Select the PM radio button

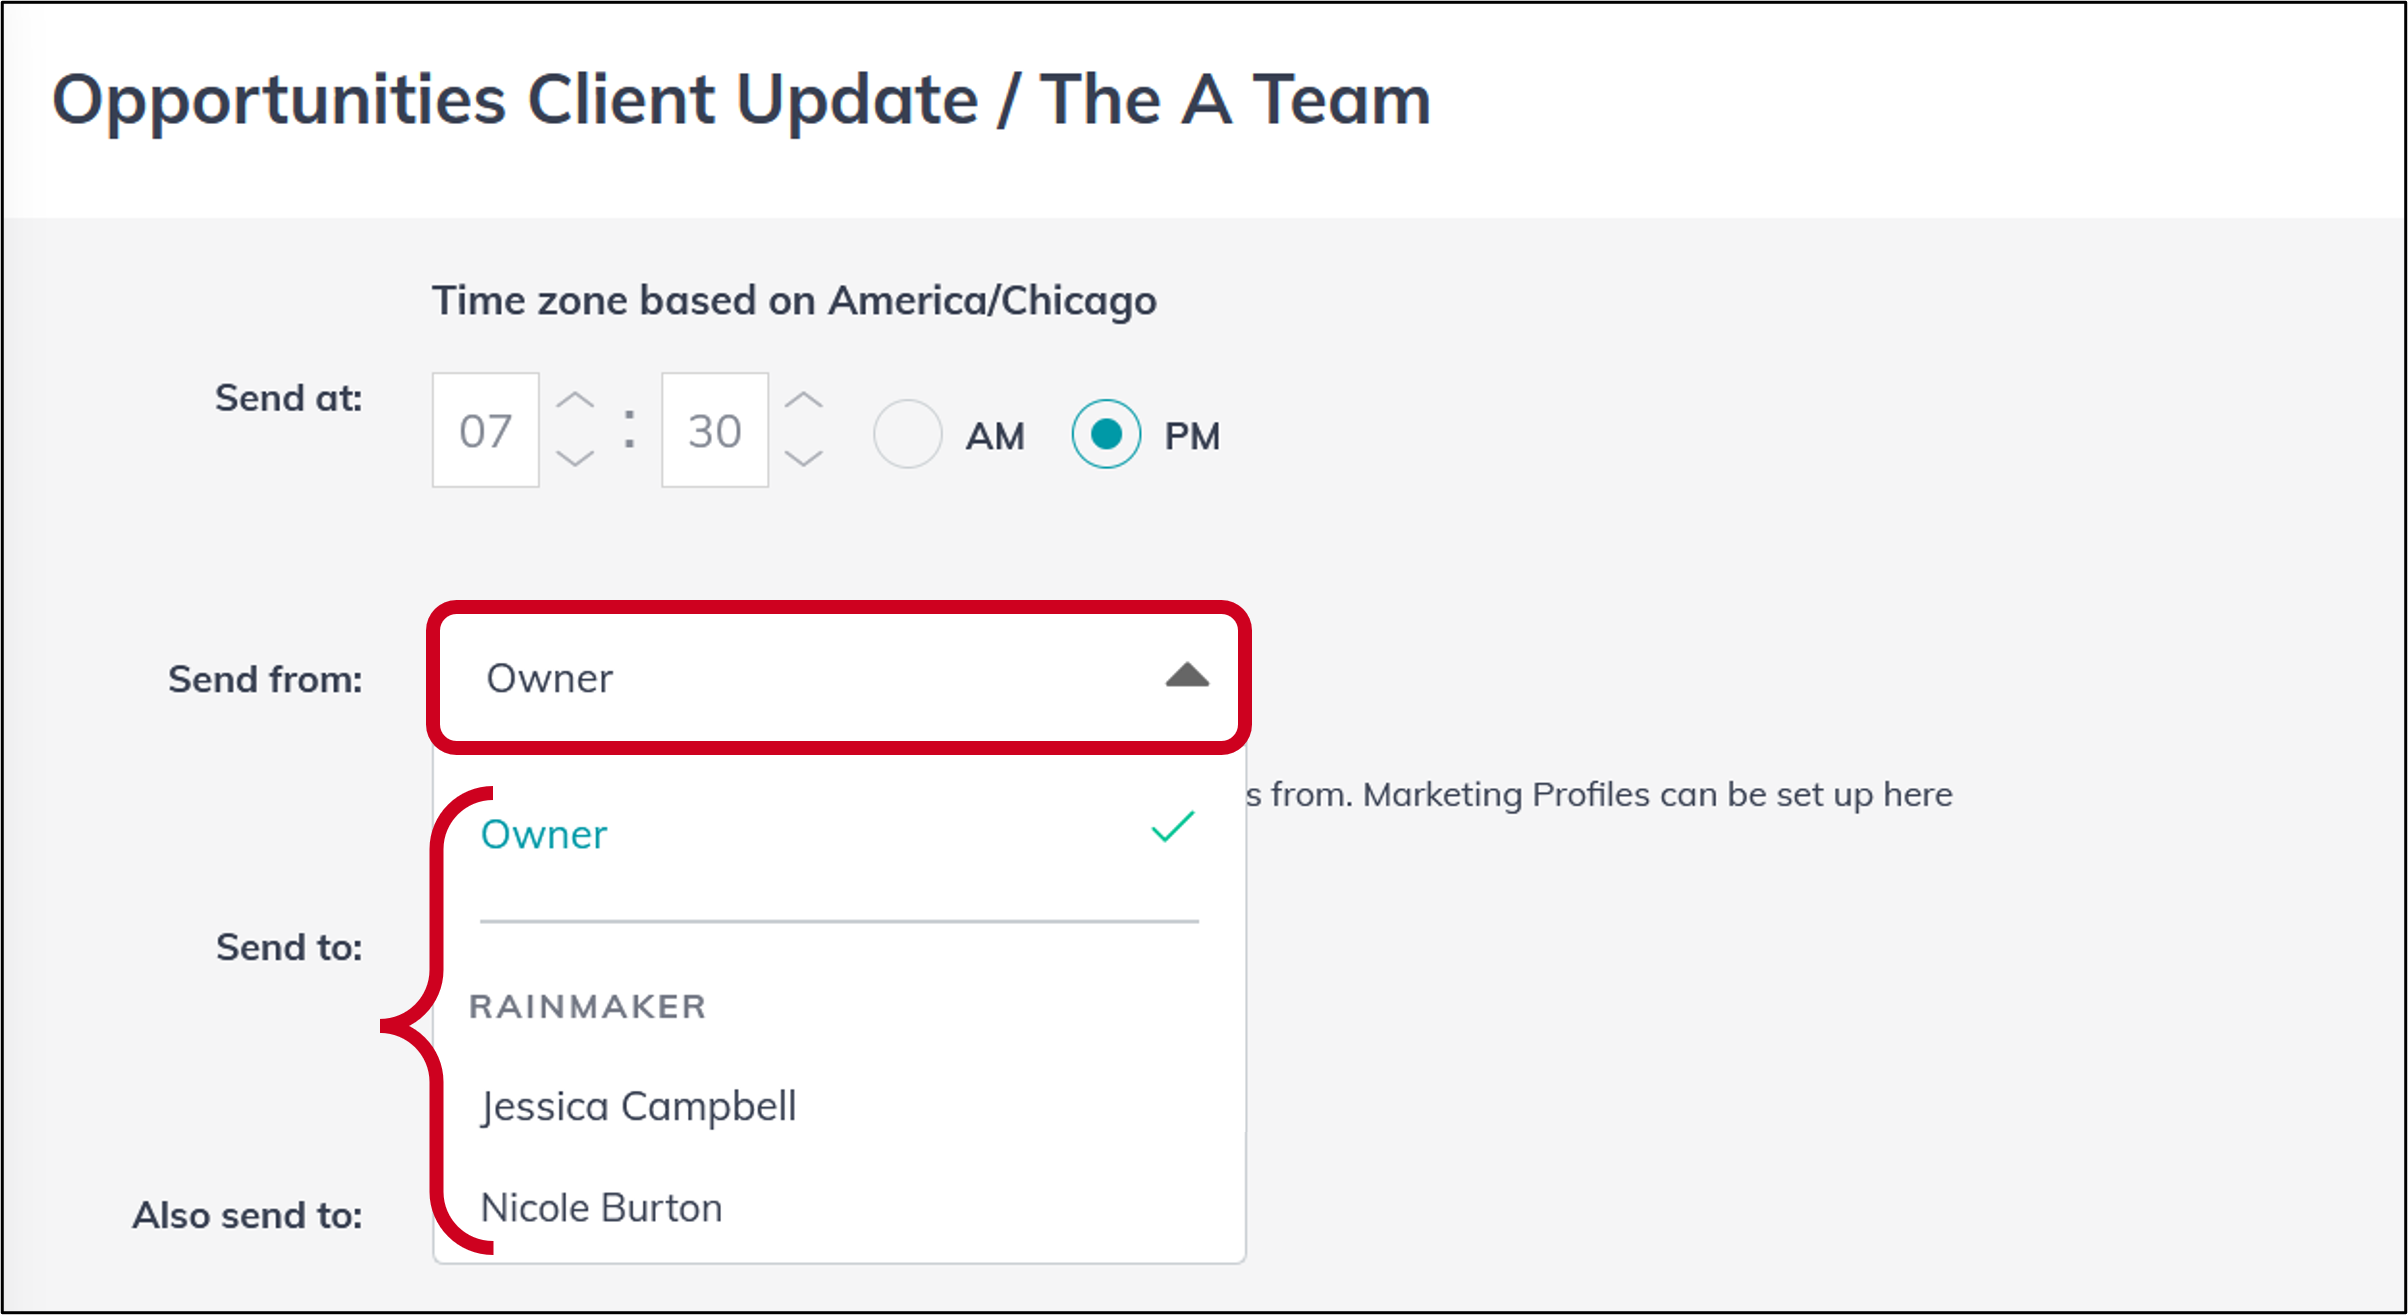click(1106, 434)
